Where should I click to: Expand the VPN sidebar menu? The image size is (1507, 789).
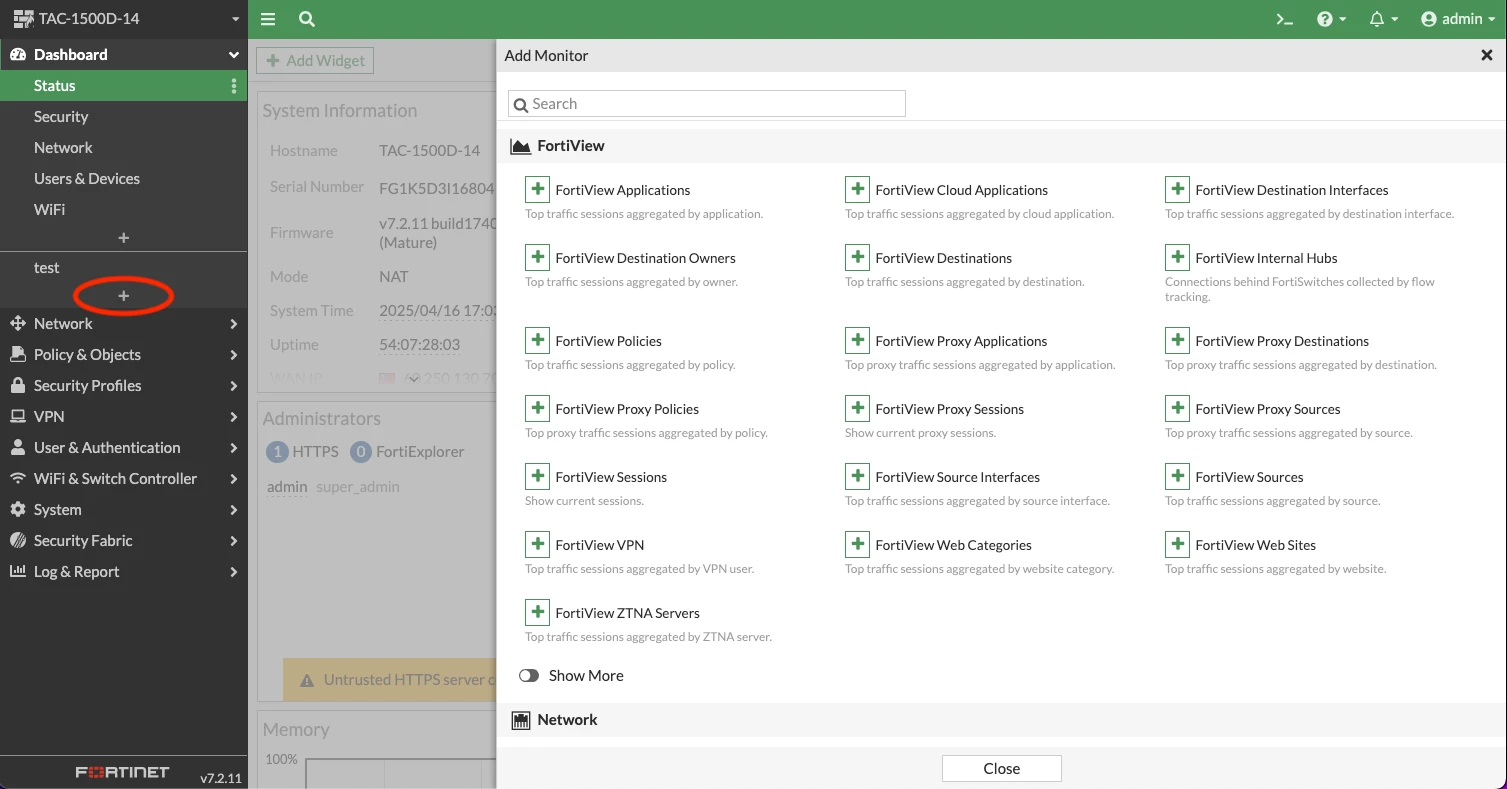[x=124, y=417]
